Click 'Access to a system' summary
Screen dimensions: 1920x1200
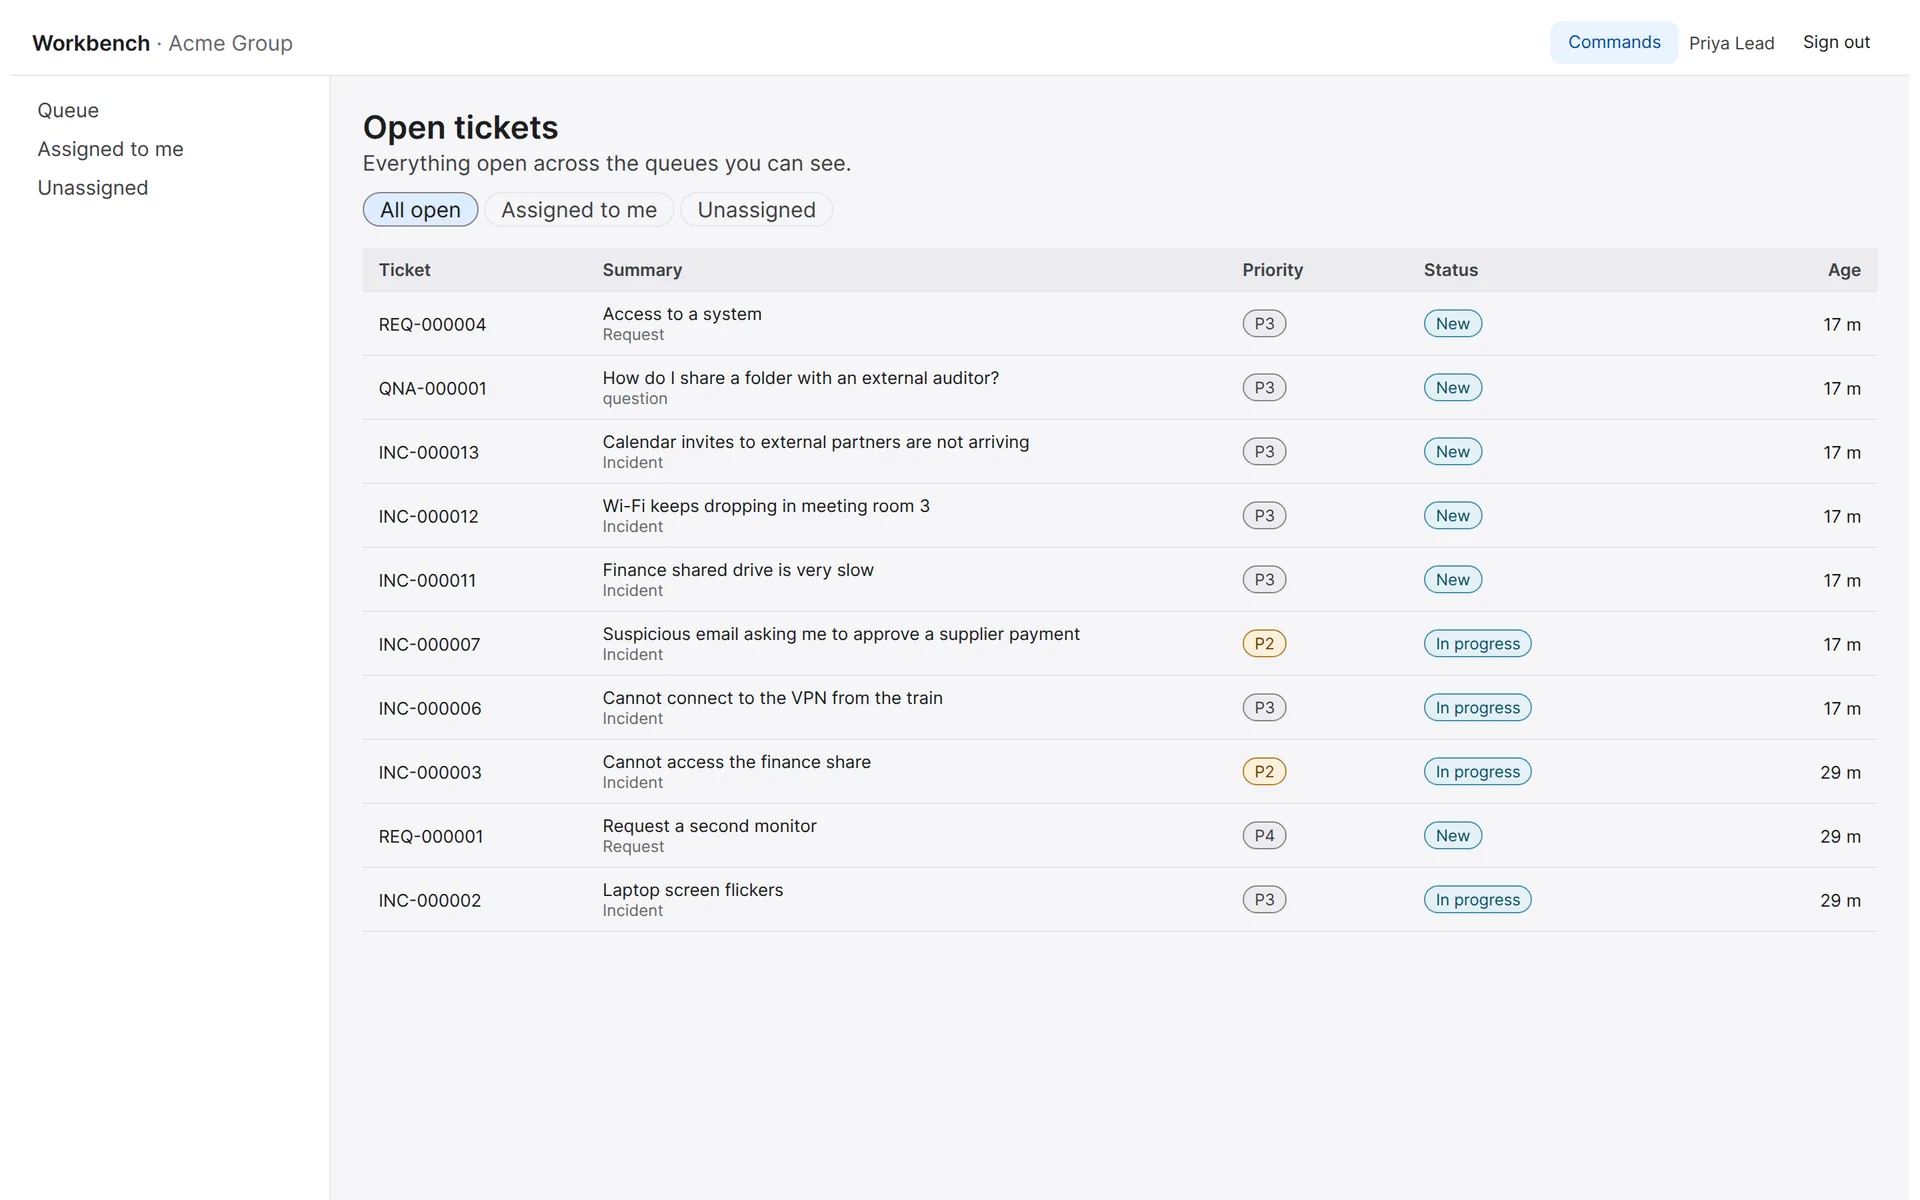pyautogui.click(x=682, y=314)
